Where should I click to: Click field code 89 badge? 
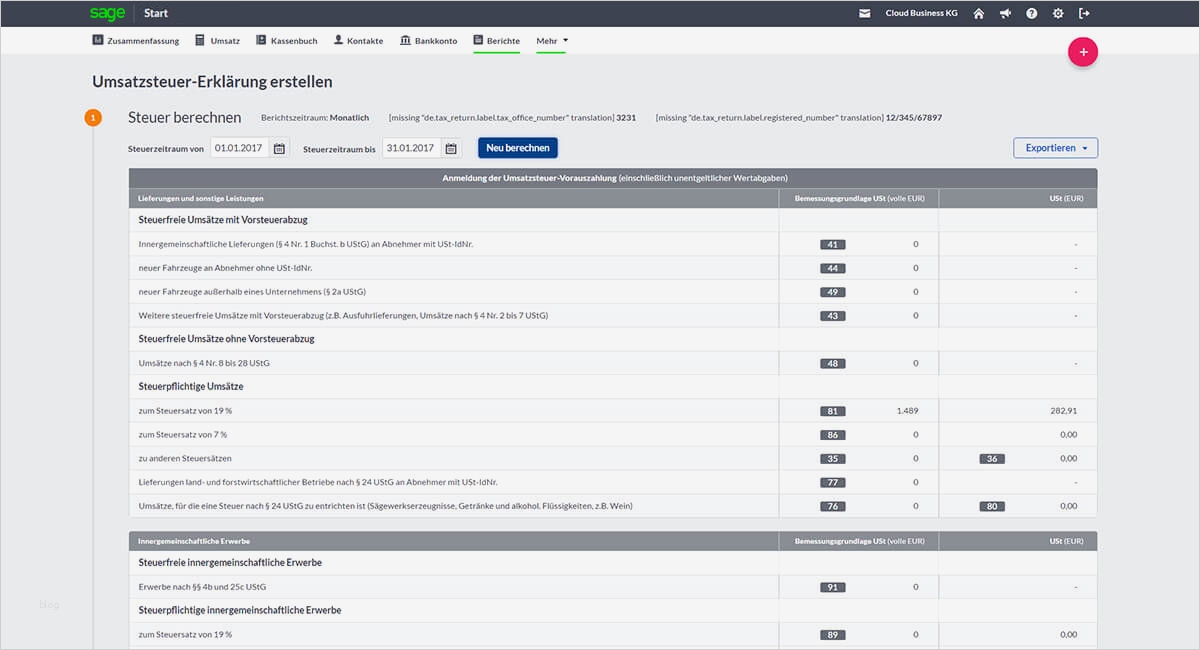point(833,635)
